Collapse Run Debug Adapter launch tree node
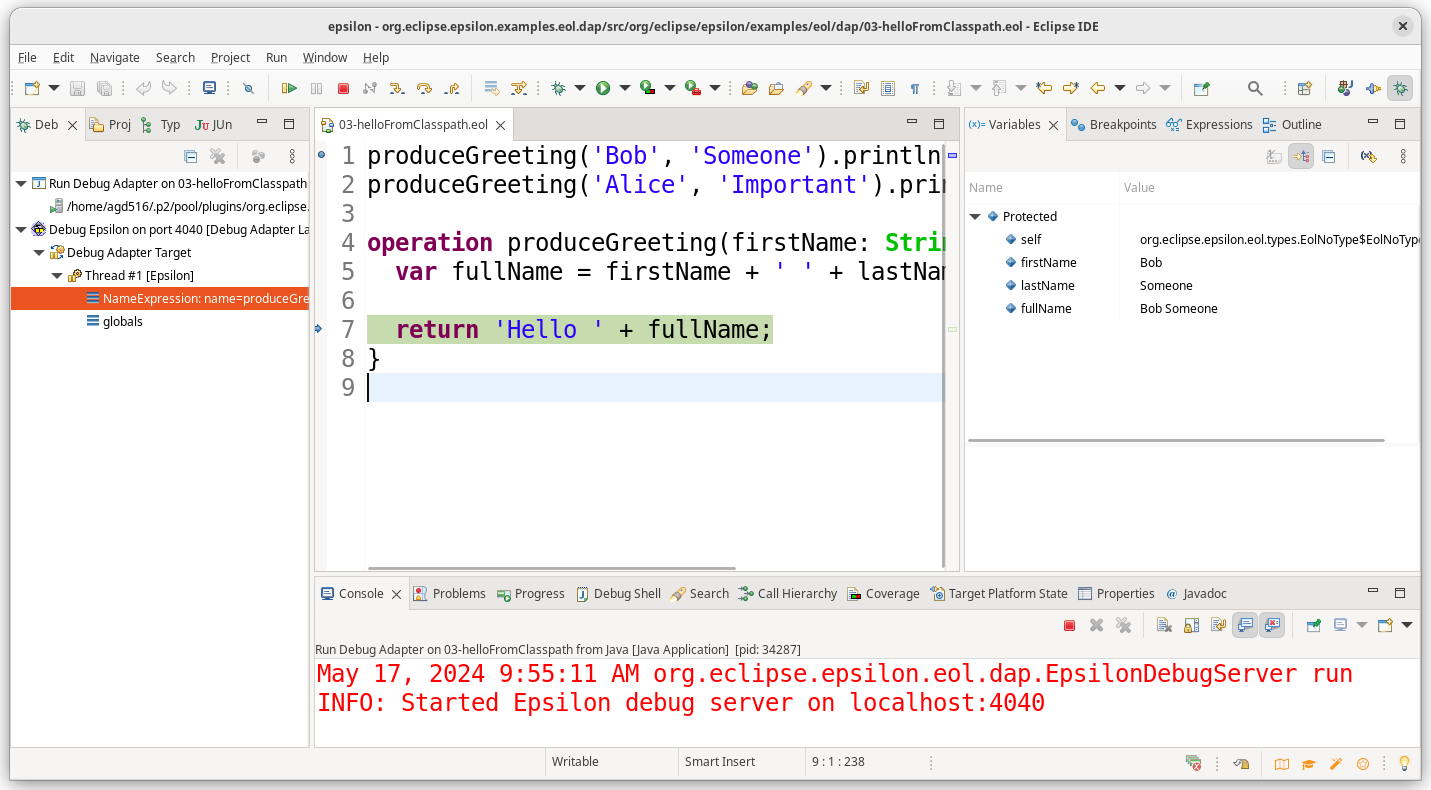The image size is (1431, 790). coord(21,184)
